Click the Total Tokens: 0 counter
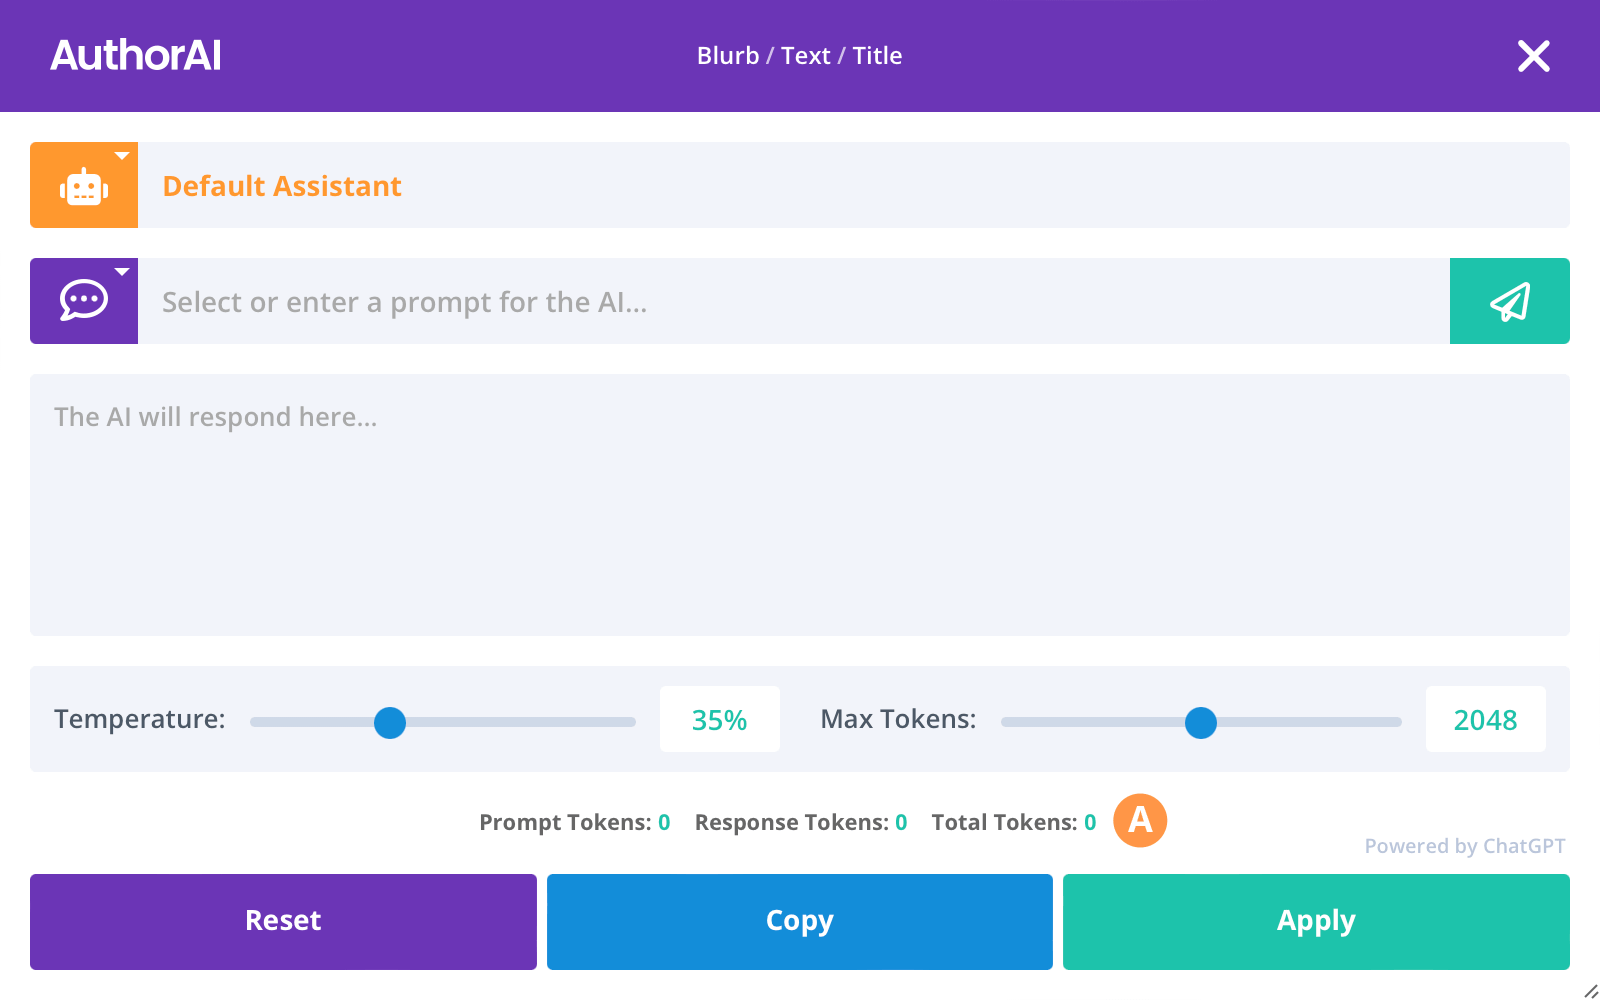 1014,822
